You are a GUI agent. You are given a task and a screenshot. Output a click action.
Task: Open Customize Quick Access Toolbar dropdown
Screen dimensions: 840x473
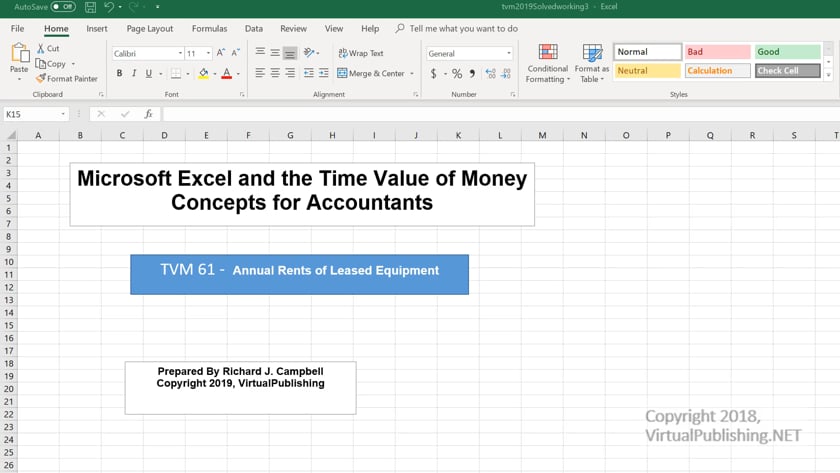[x=158, y=7]
